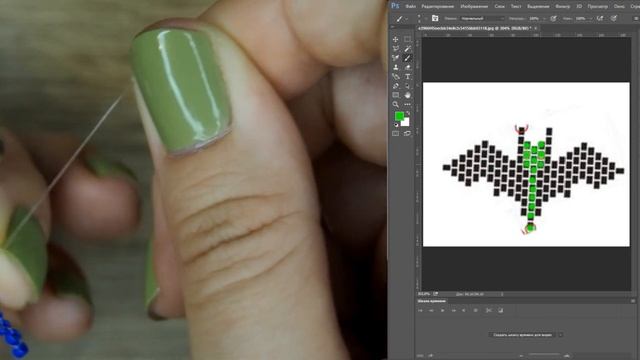This screenshot has width=640, height=360.
Task: Step to previous frame in timeline
Action: point(431,311)
